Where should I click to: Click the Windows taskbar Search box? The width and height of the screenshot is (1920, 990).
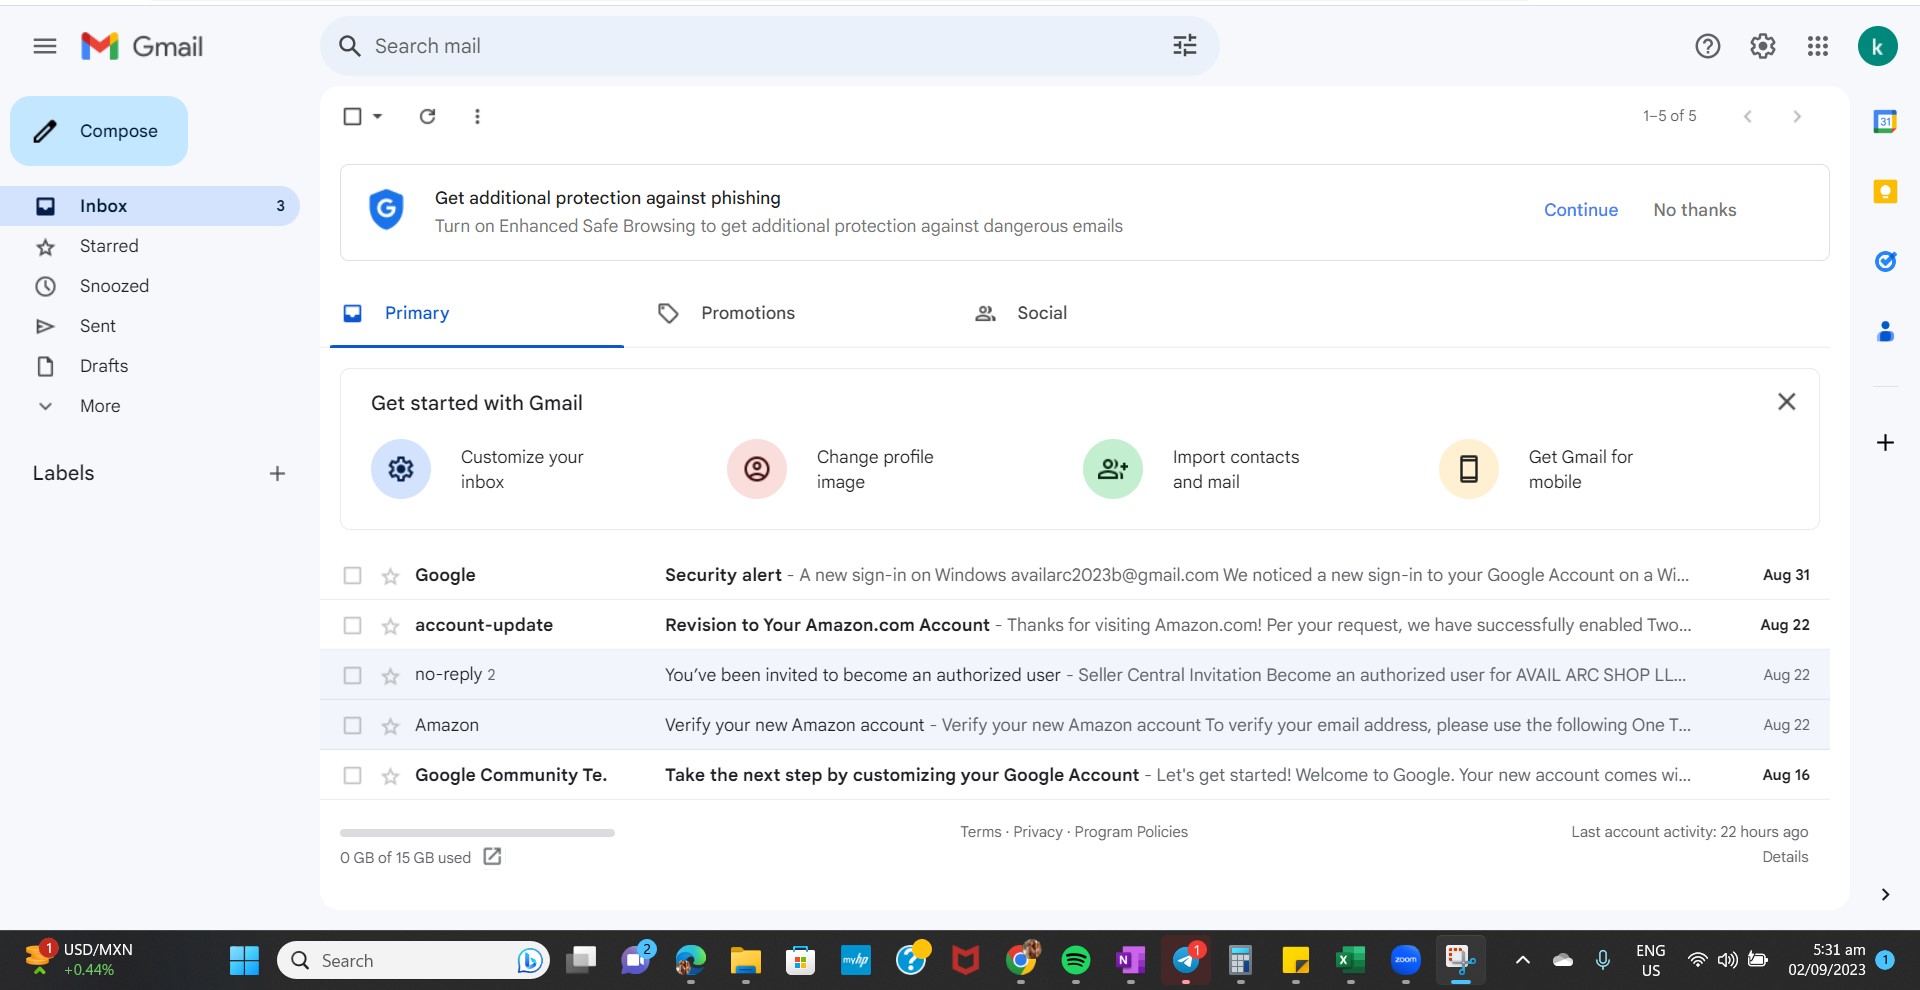tap(413, 961)
